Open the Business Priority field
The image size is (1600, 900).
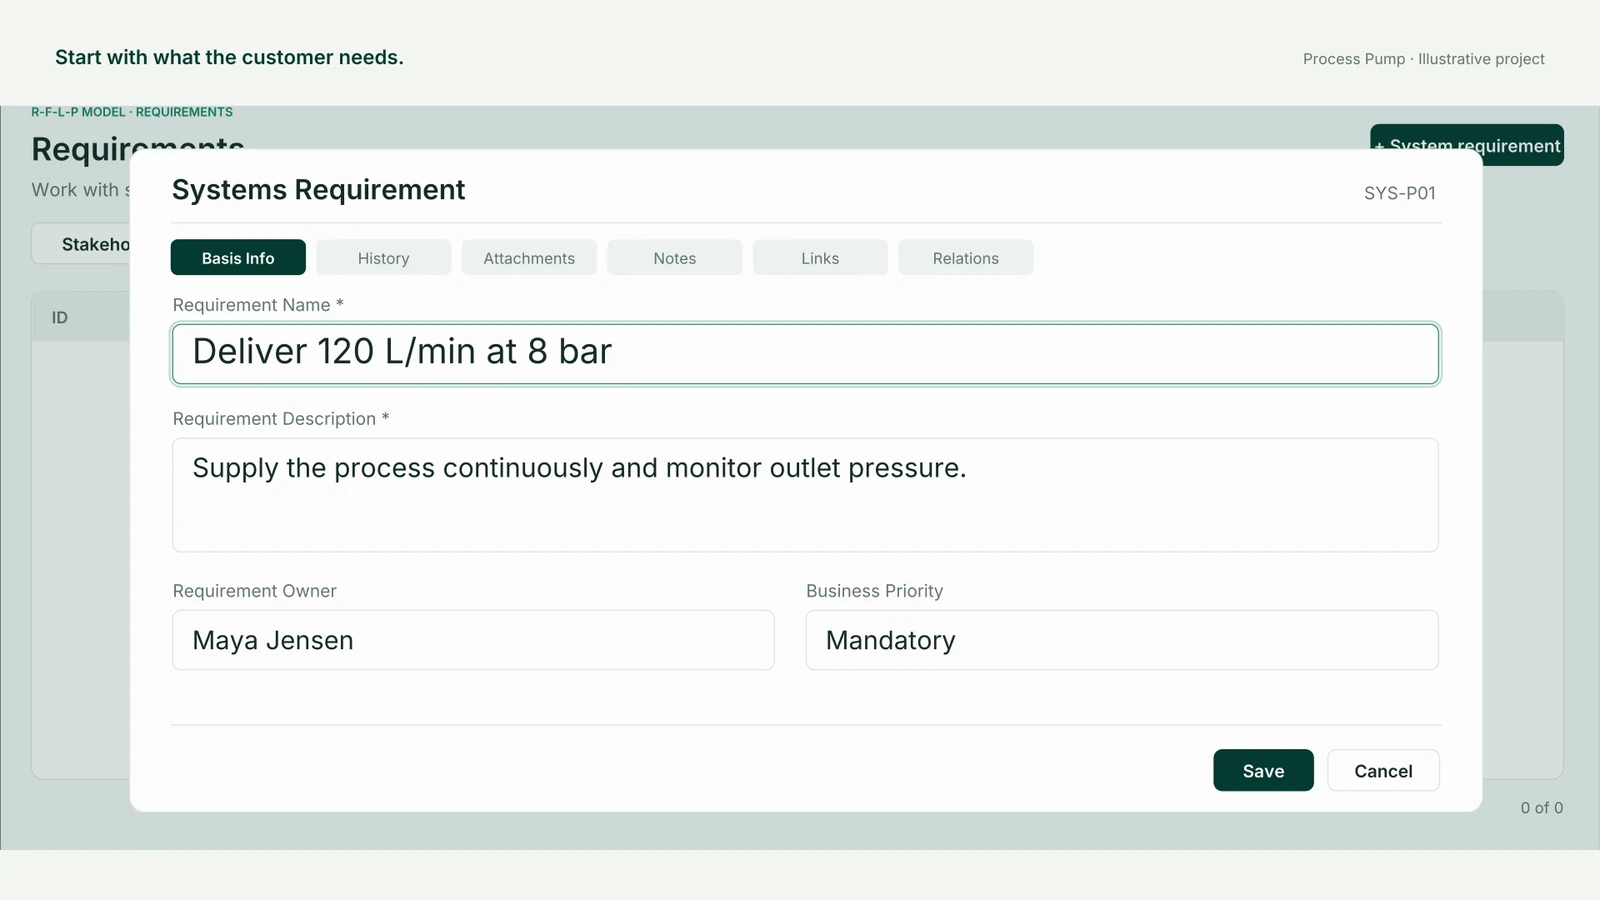point(1122,640)
